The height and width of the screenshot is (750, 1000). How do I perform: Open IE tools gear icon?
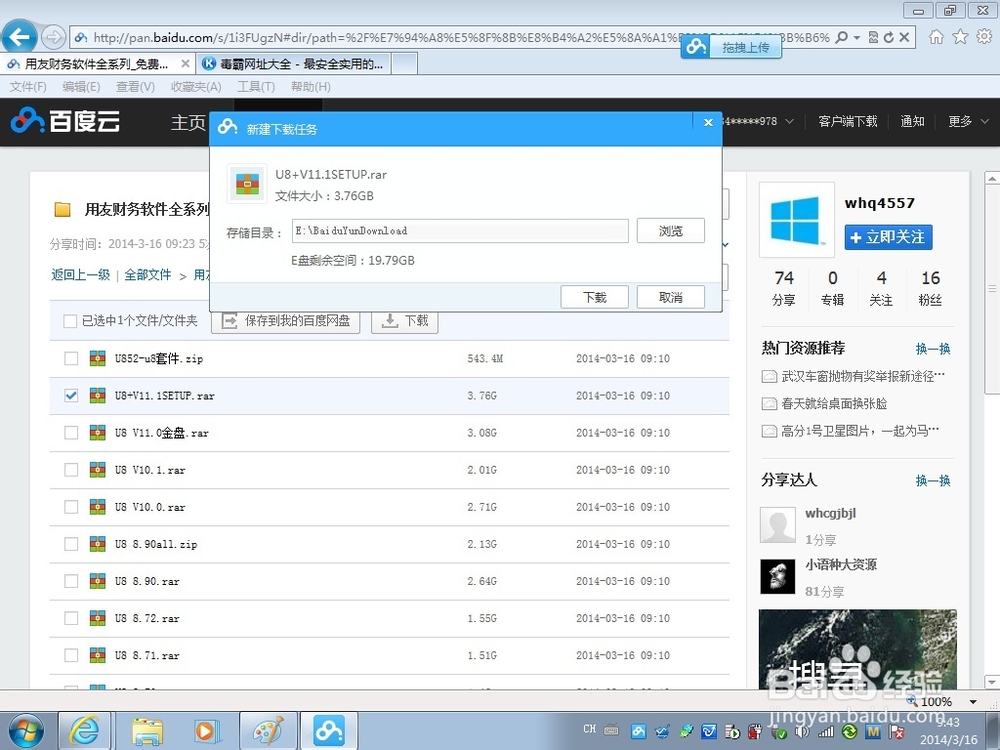[984, 37]
